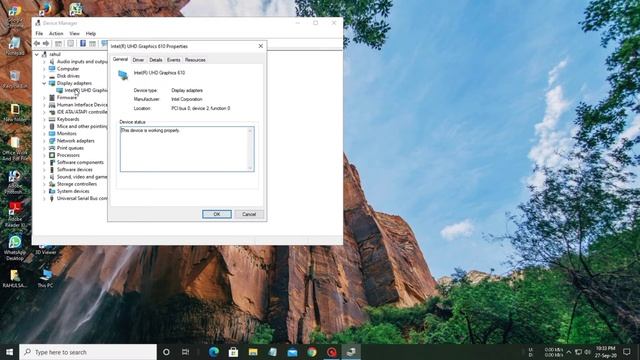The image size is (640, 360).
Task: Click the Computer category icon
Action: 52,69
